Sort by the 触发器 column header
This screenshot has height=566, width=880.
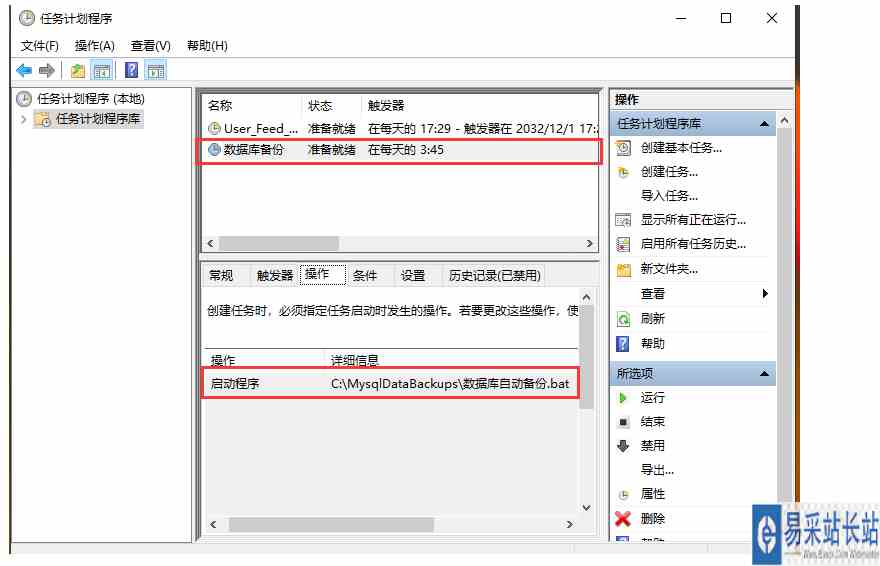480,105
